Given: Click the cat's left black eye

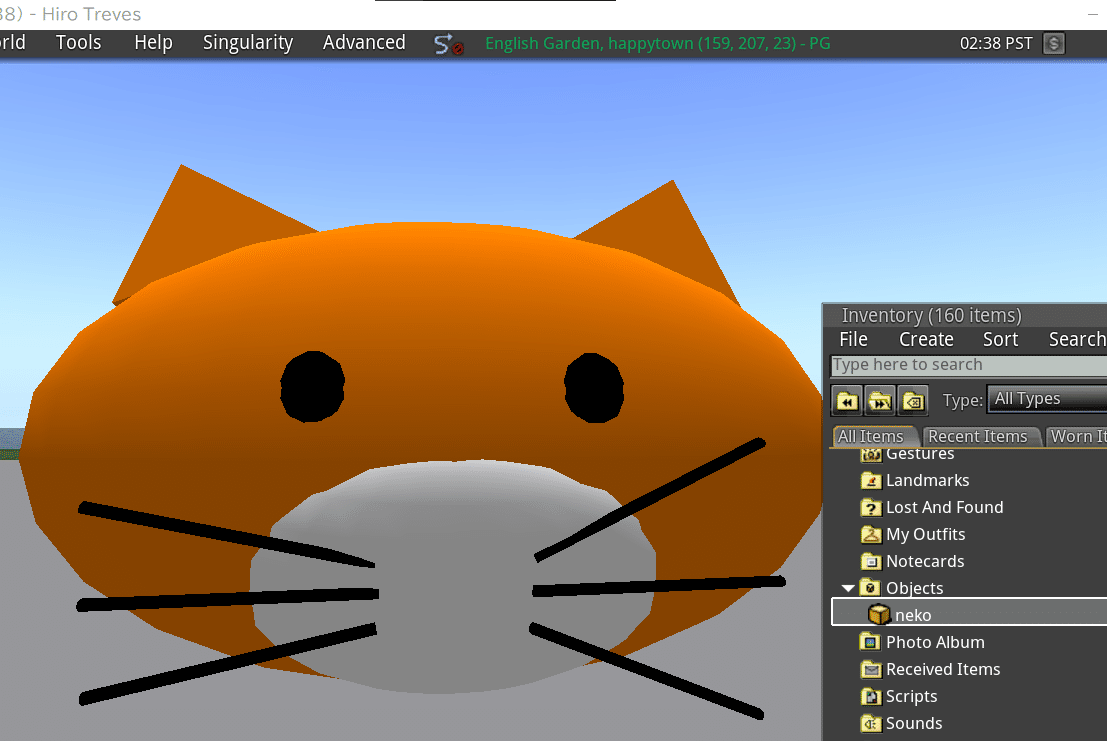Looking at the screenshot, I should [x=313, y=387].
